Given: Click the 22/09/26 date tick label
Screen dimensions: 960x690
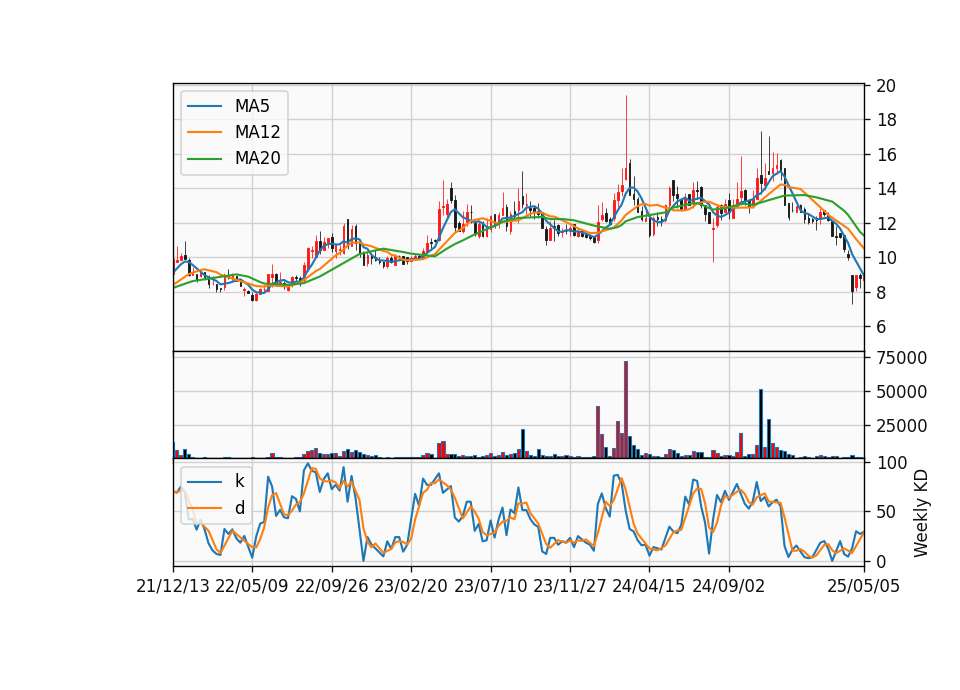Looking at the screenshot, I should point(332,586).
